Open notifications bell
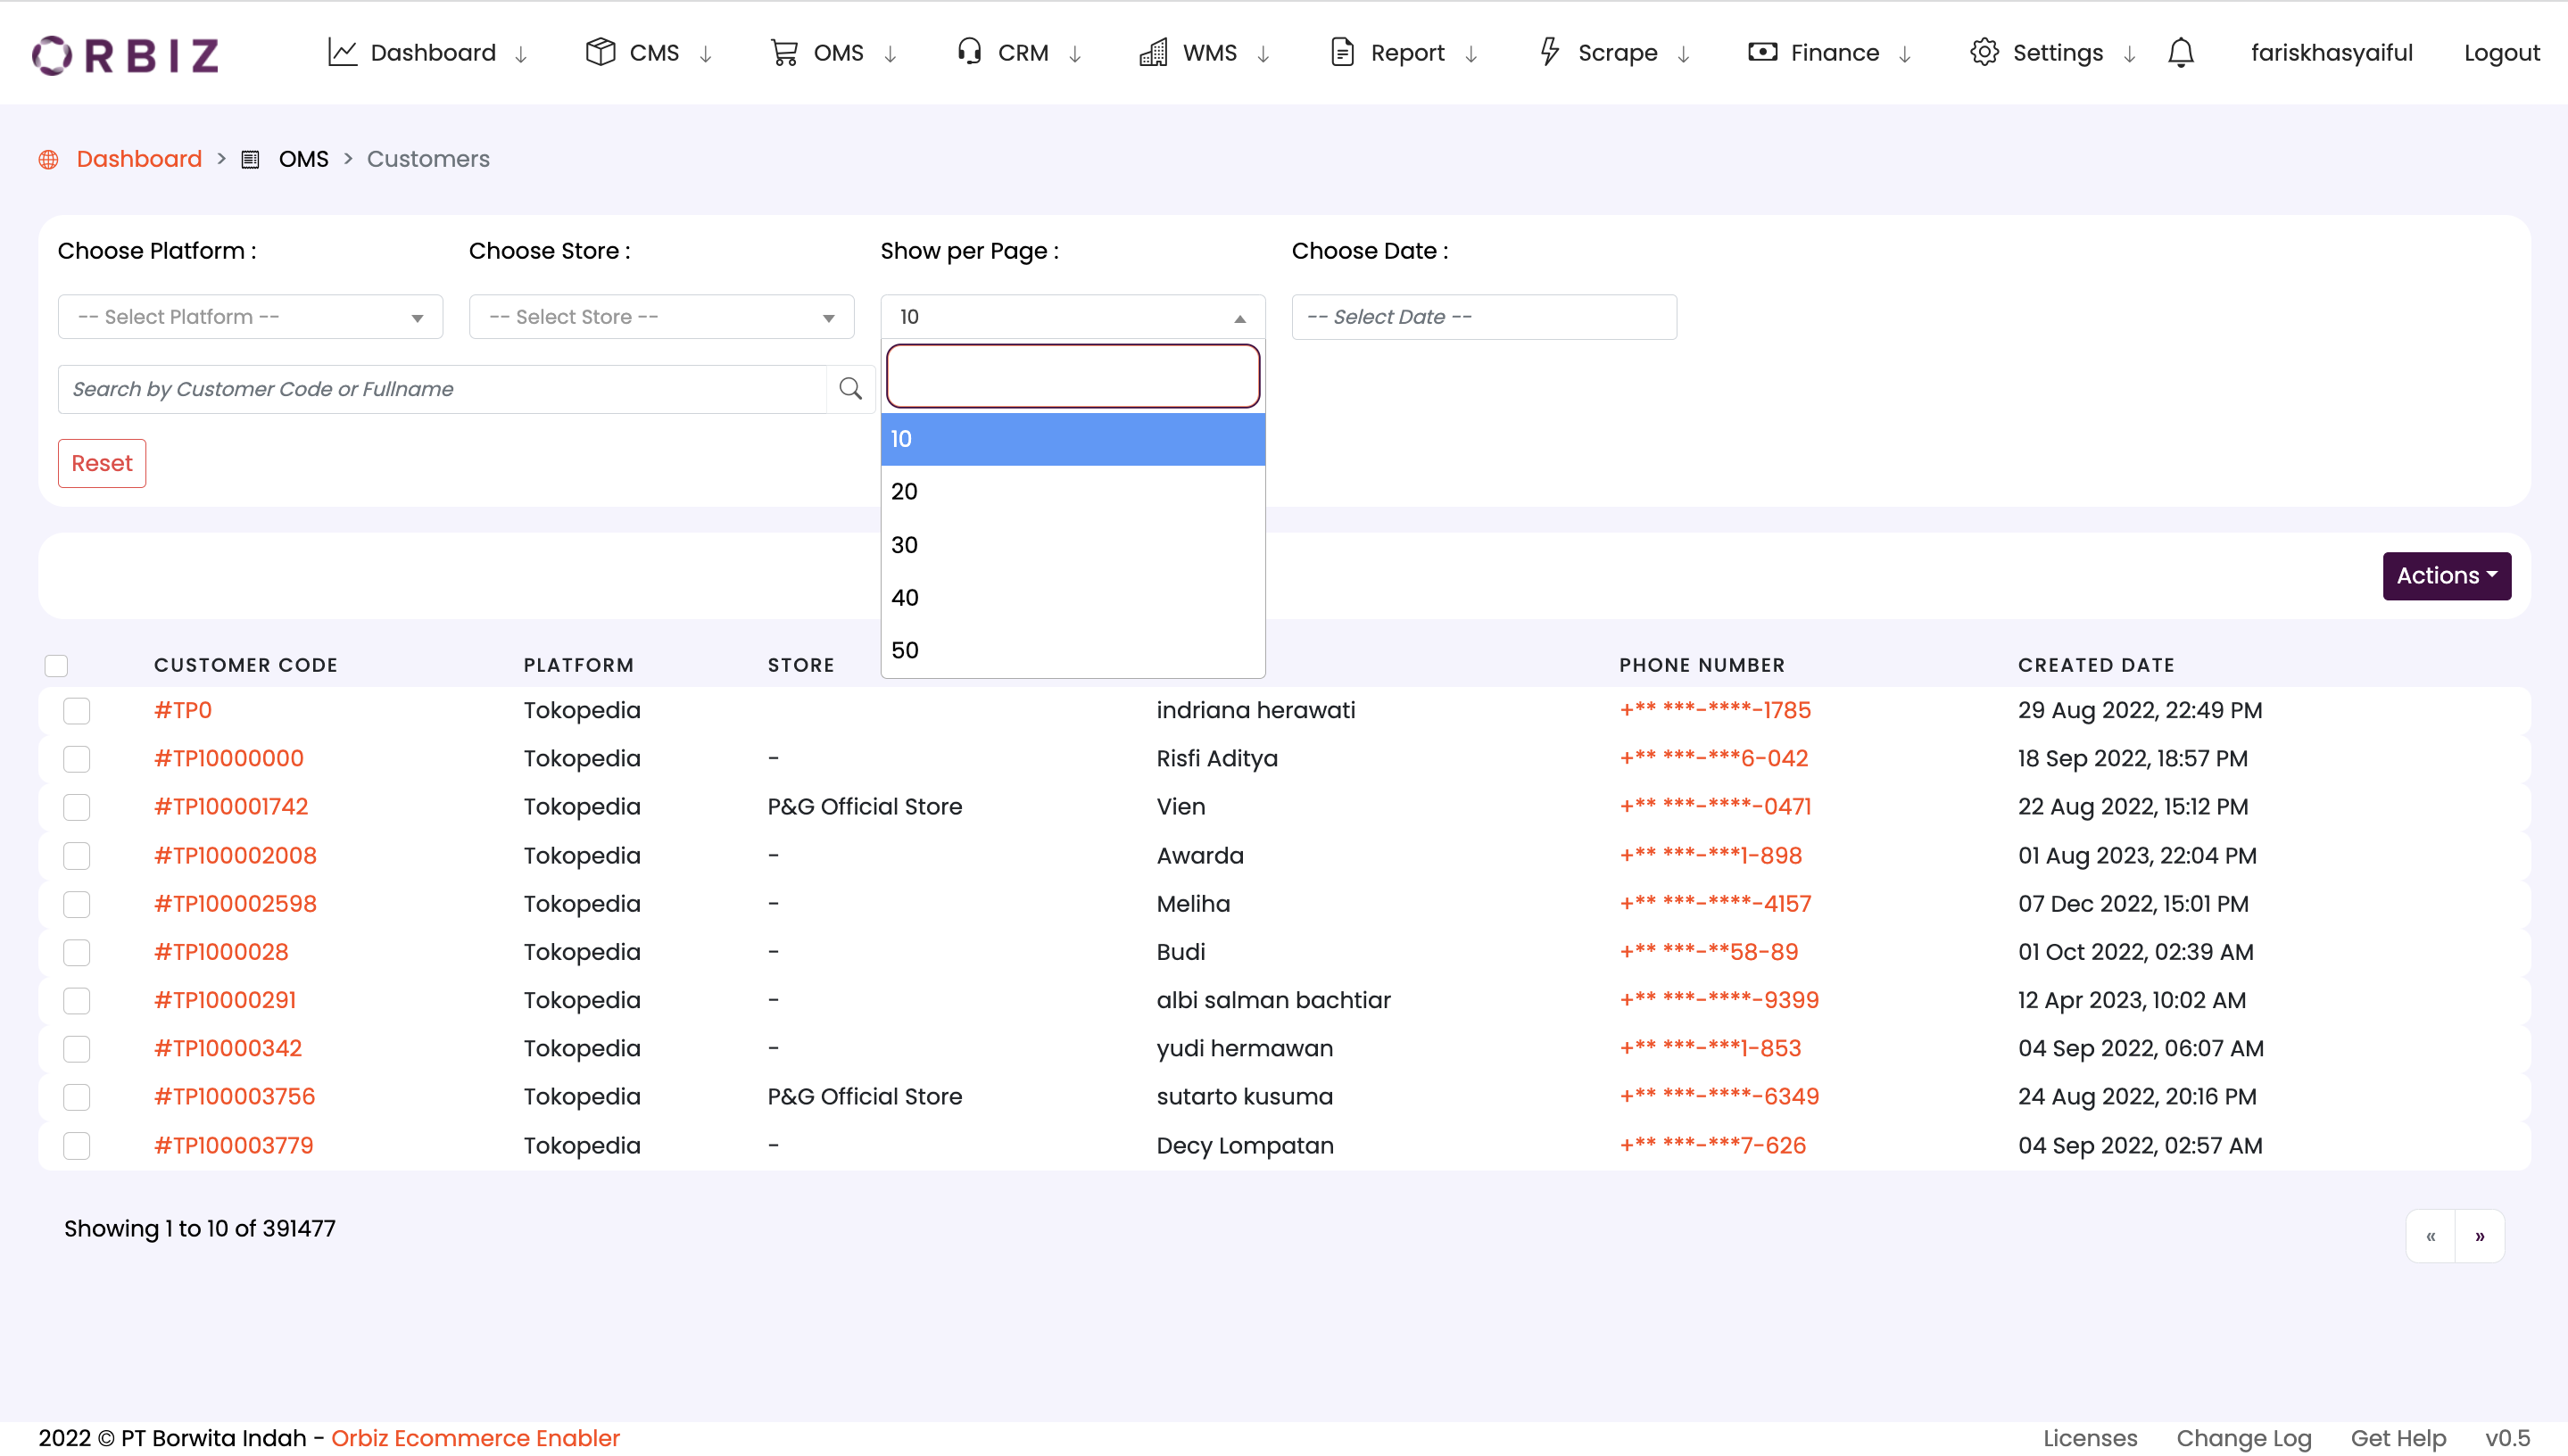Screen dimensions: 2568x1456 point(2181,52)
